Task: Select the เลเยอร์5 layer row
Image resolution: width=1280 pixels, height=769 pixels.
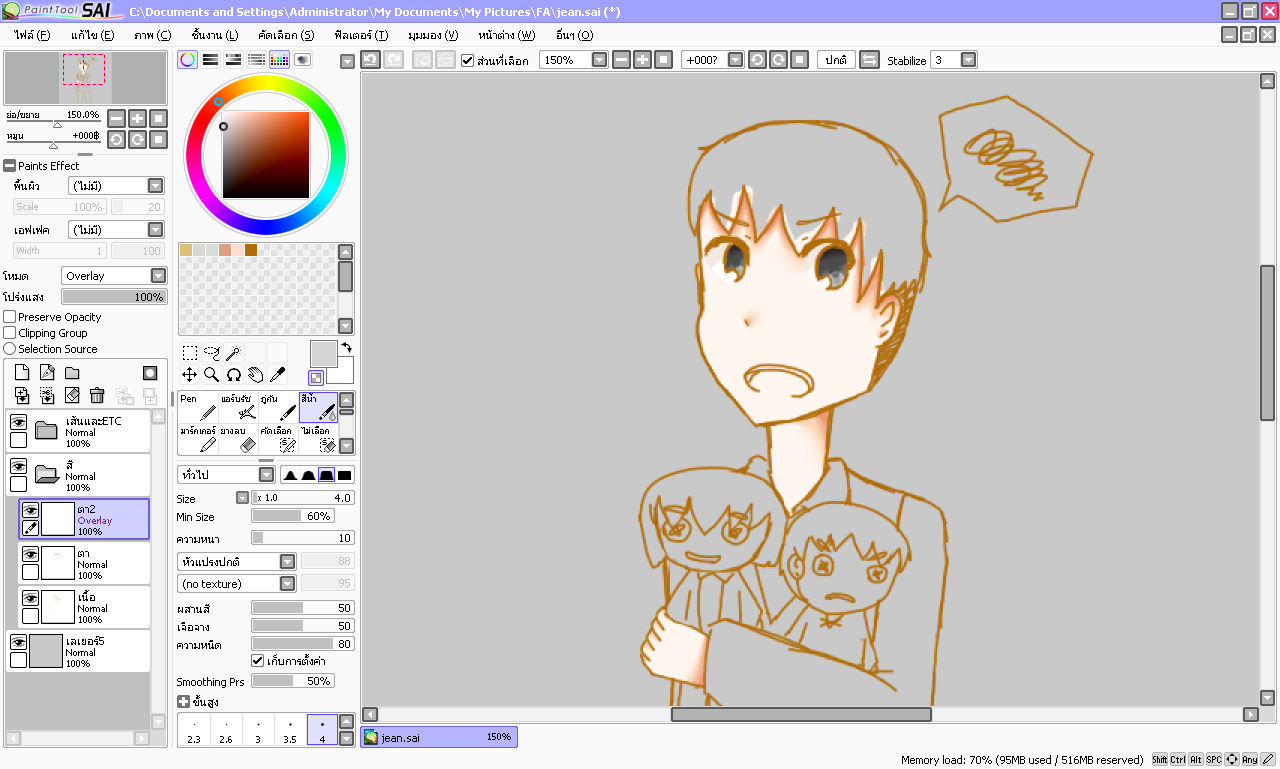Action: point(78,651)
